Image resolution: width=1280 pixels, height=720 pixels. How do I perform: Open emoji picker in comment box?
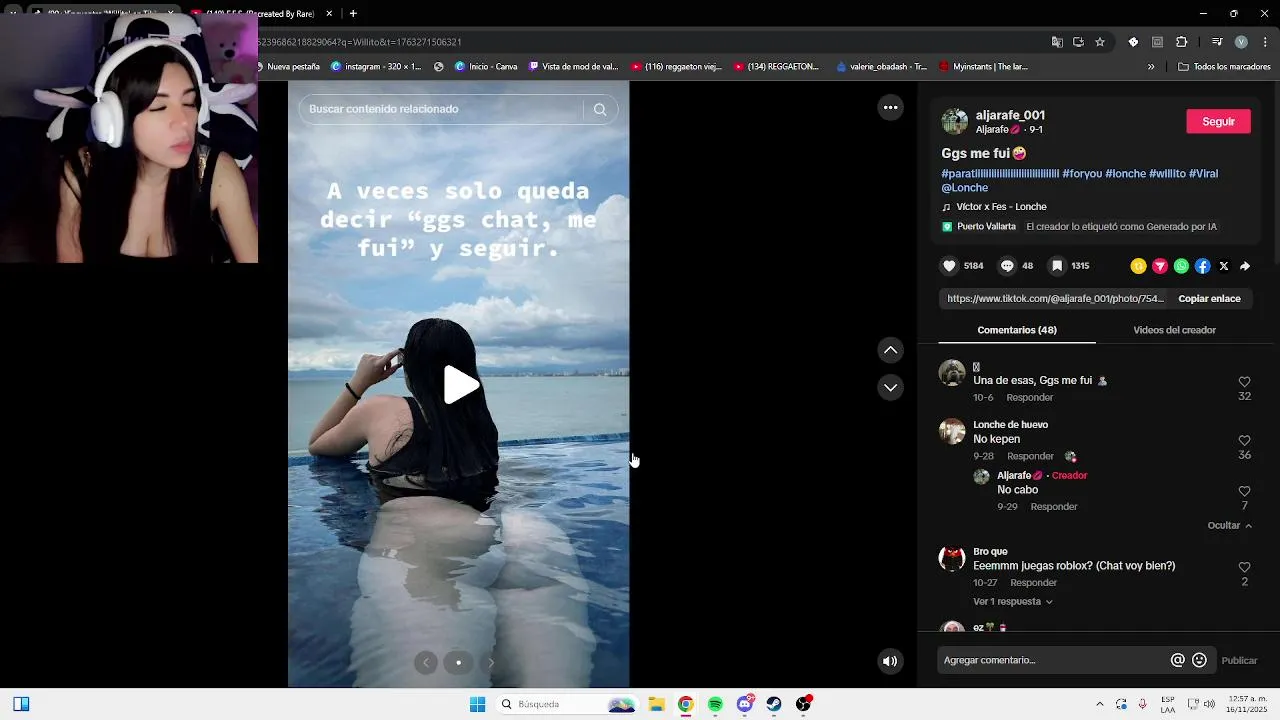point(1199,661)
